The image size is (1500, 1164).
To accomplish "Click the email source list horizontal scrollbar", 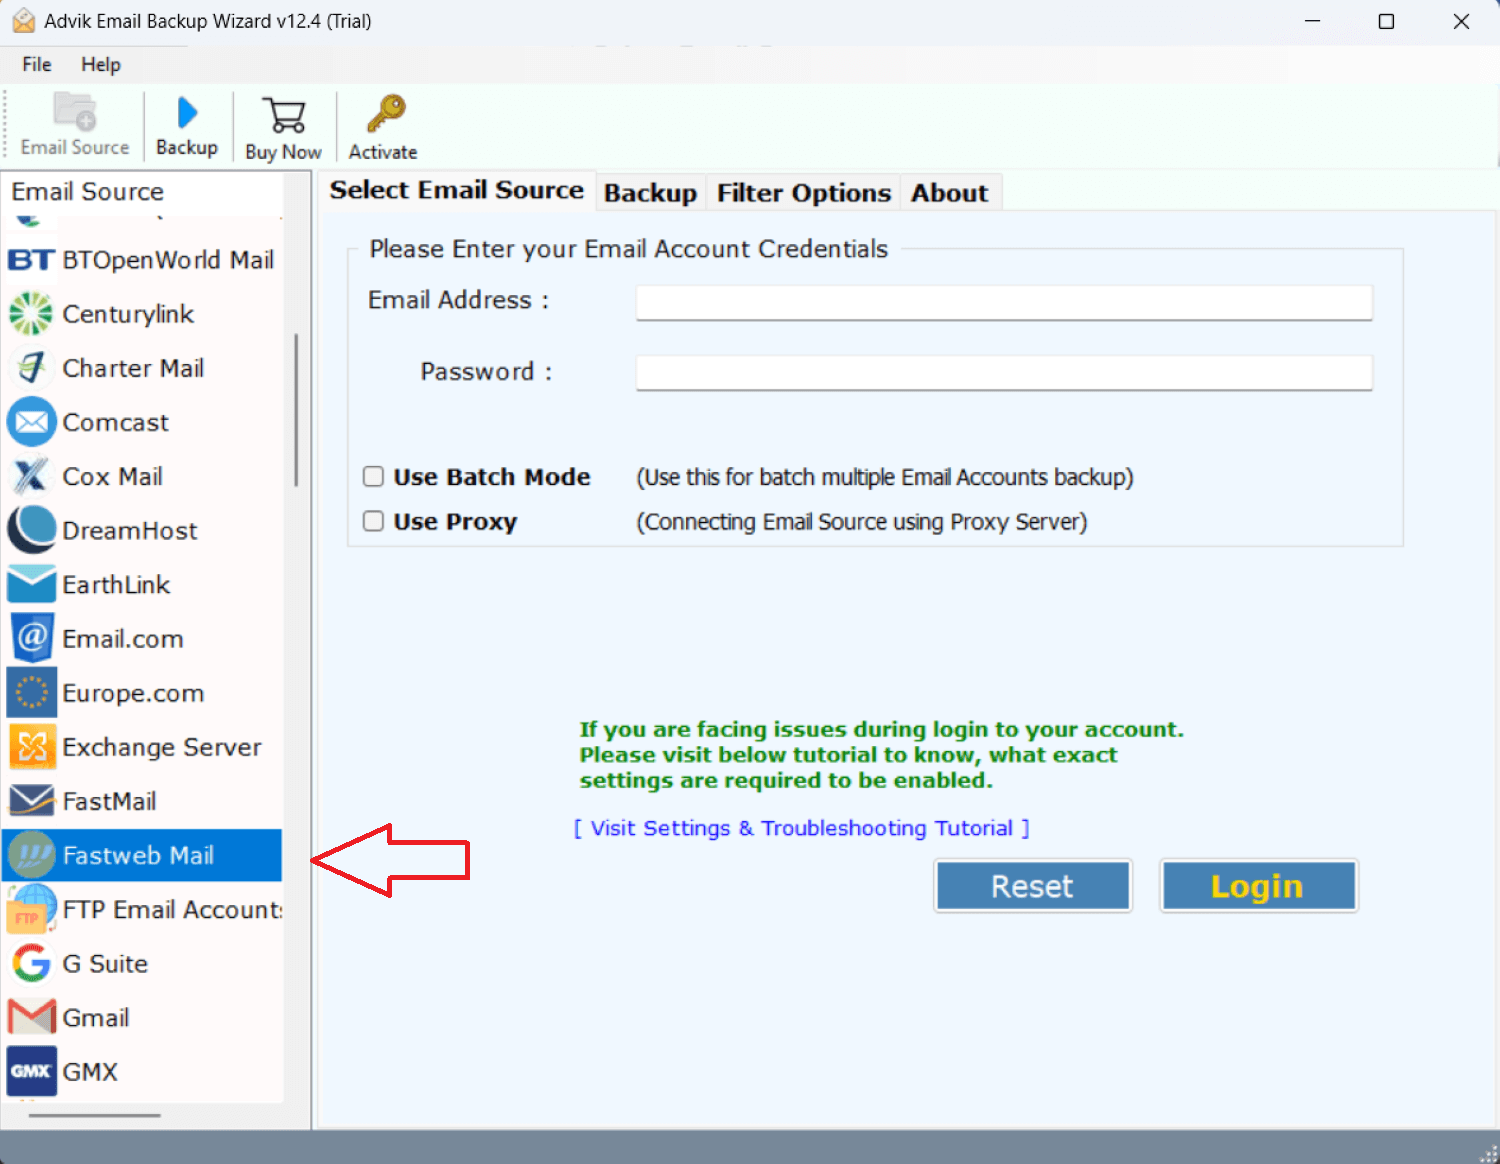I will [94, 1115].
